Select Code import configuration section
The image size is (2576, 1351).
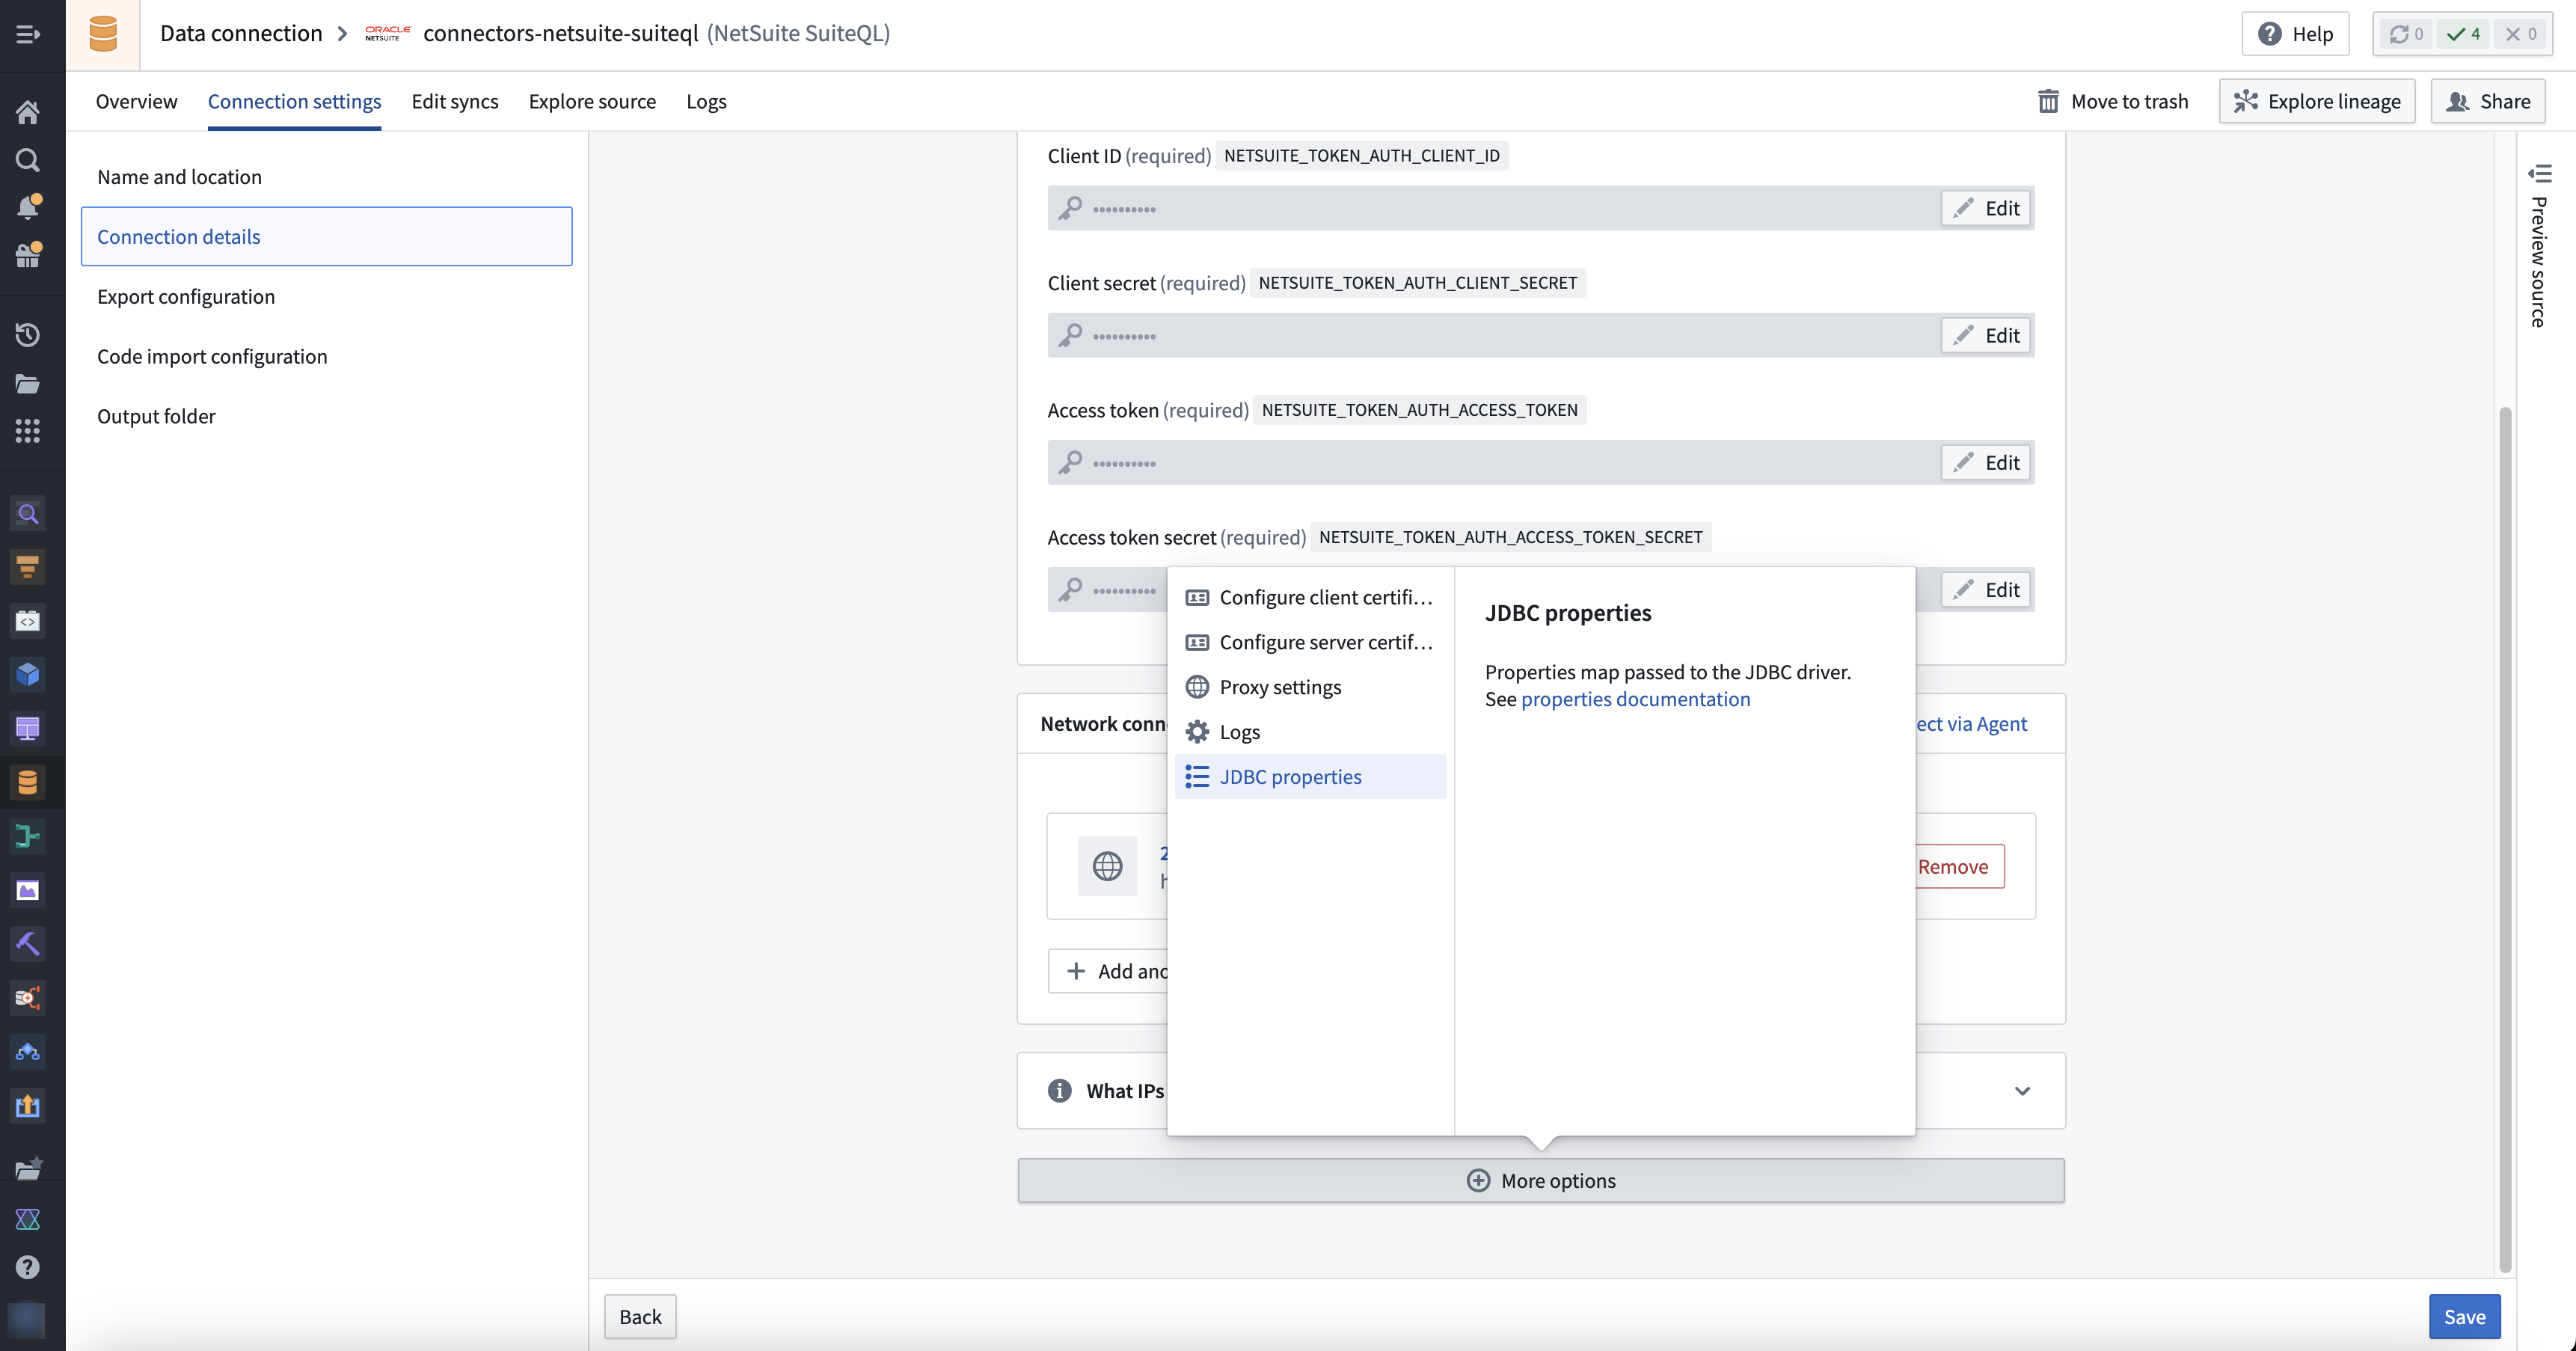pos(327,357)
